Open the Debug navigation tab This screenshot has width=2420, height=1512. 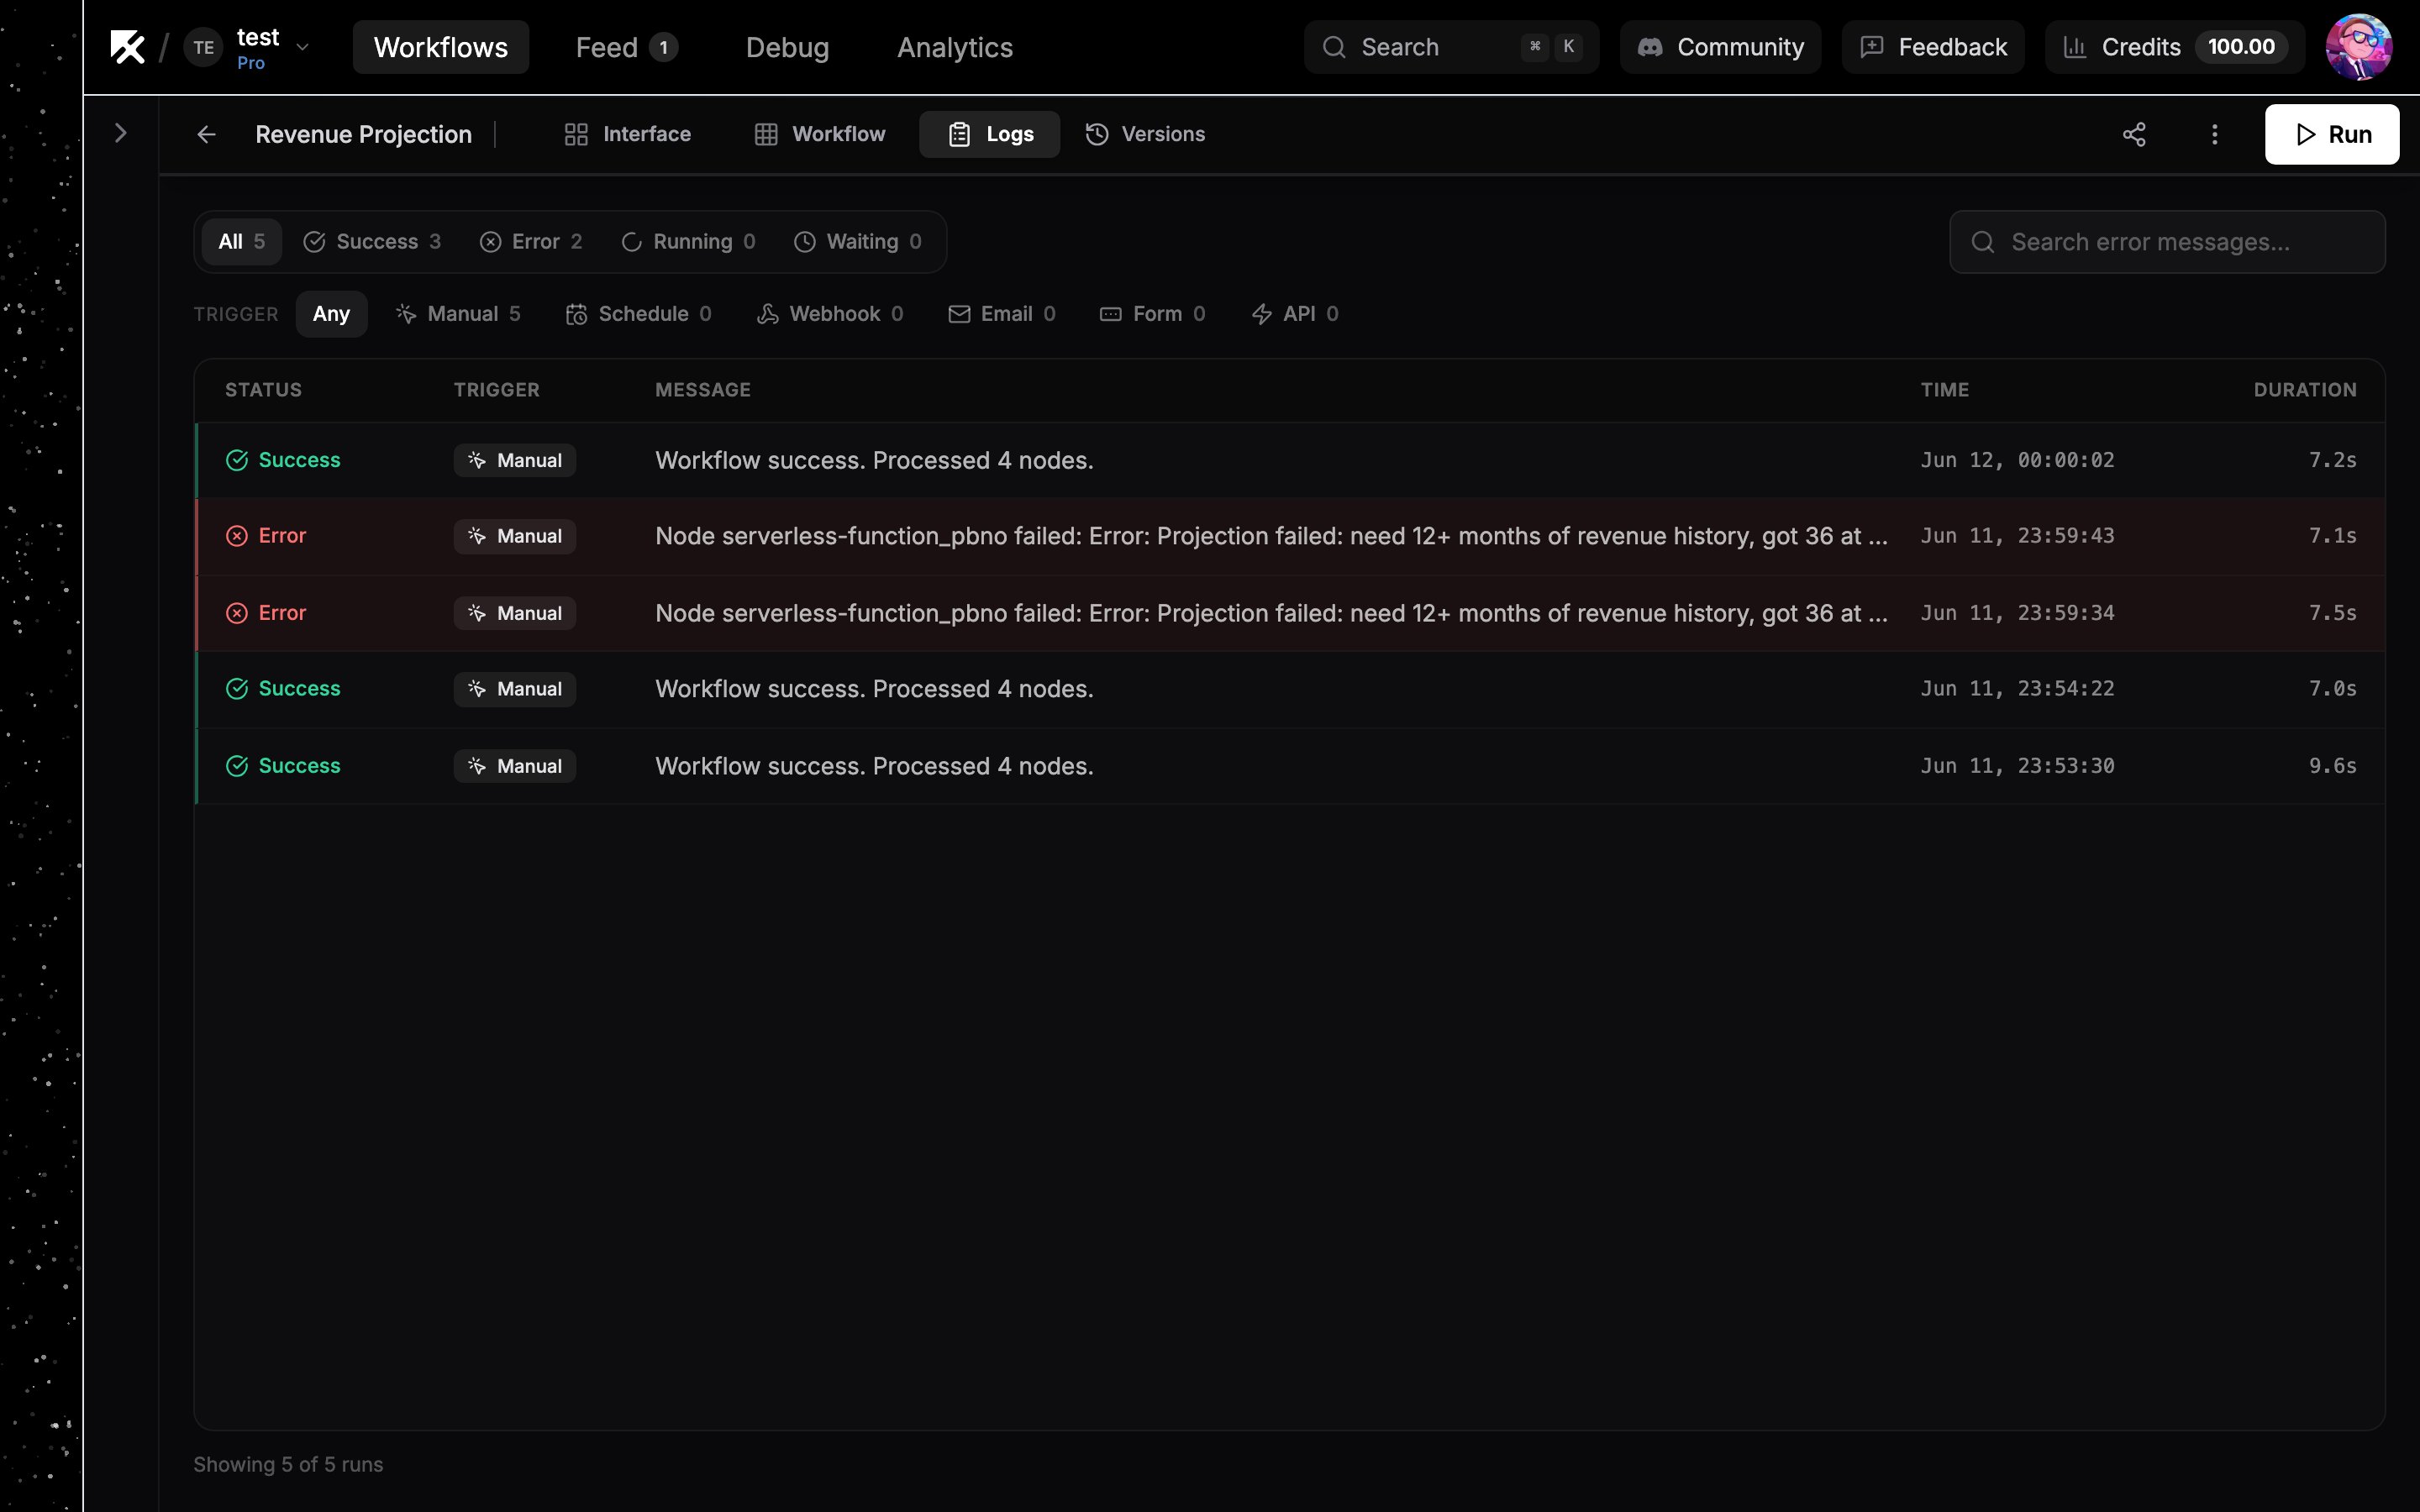point(787,47)
